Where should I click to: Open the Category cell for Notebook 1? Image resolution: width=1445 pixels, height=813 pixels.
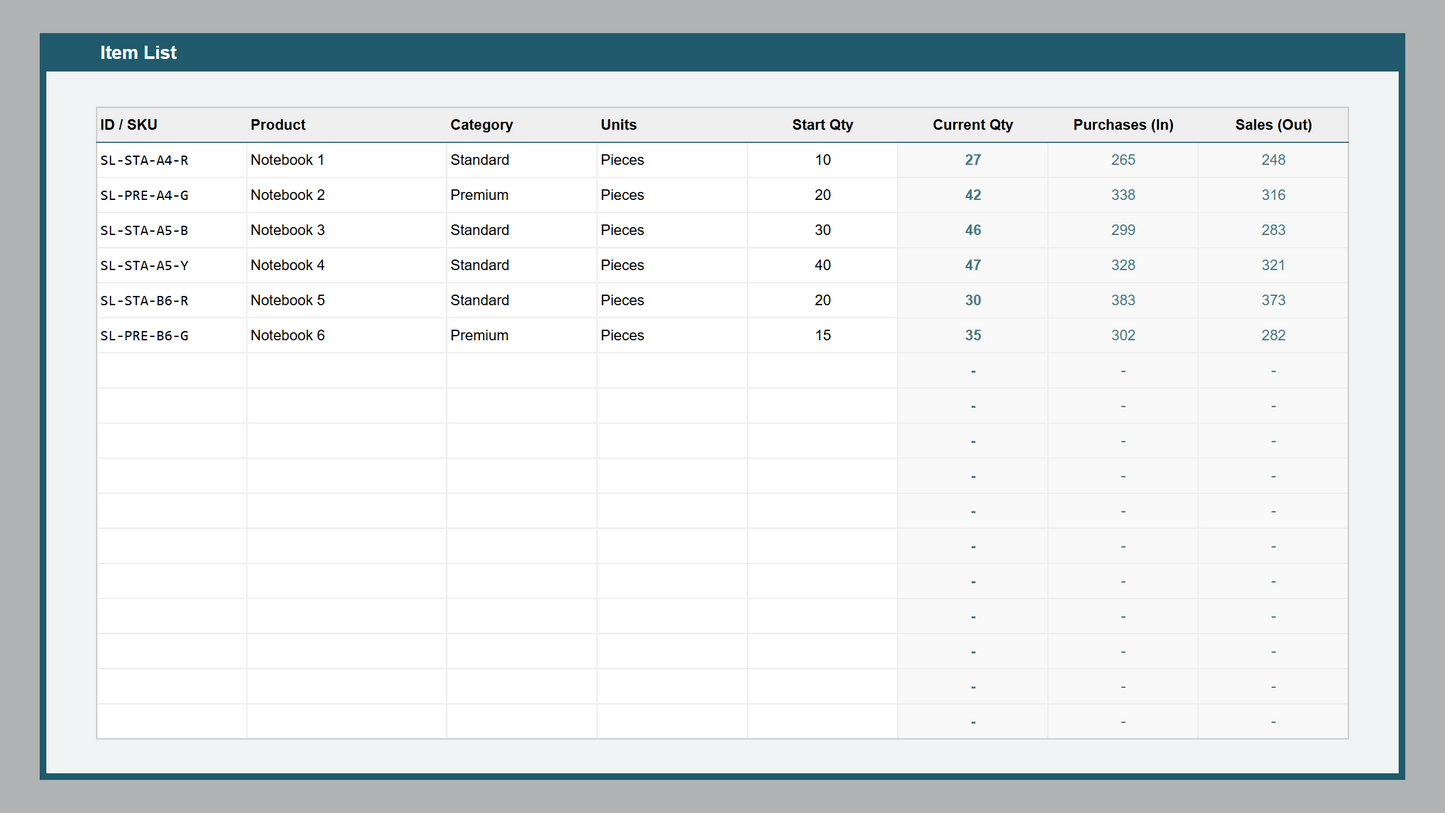tap(479, 160)
